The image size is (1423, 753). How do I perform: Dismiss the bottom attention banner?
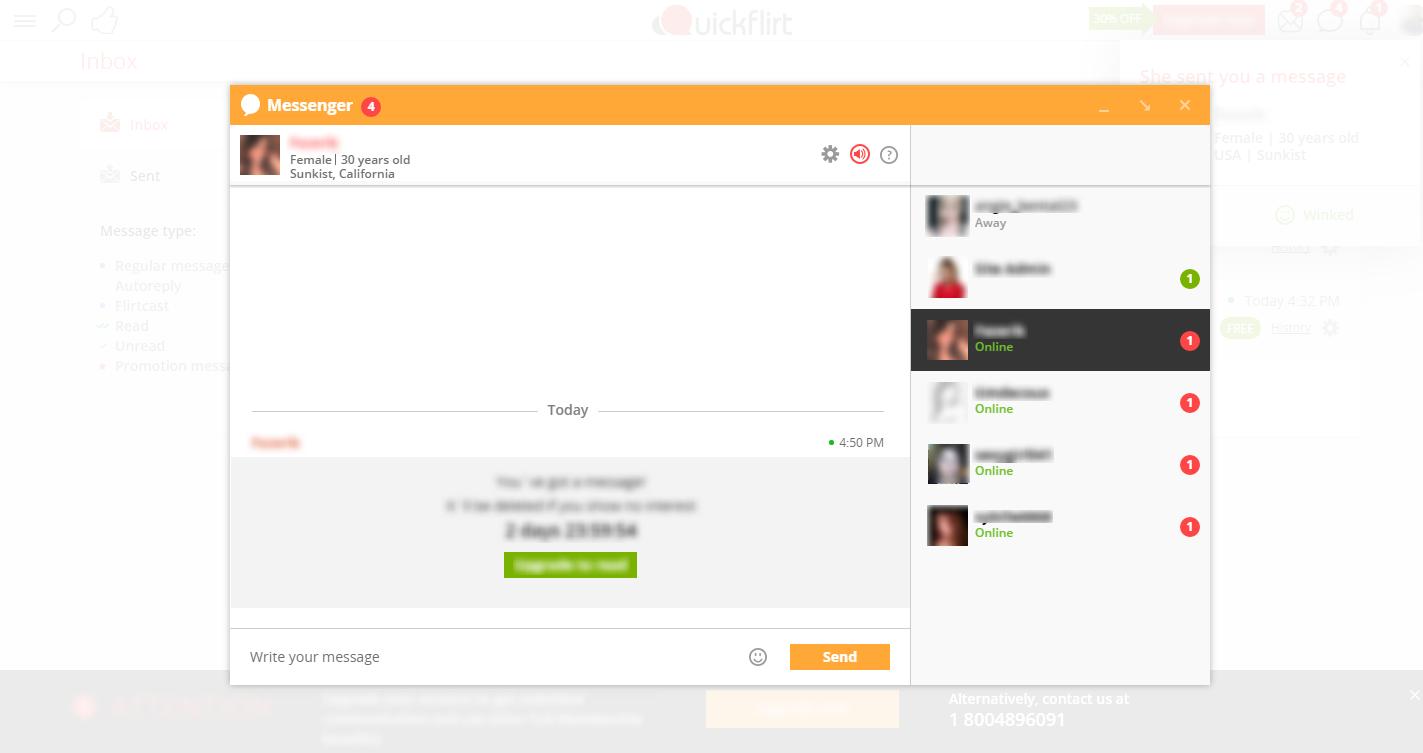pos(1414,695)
